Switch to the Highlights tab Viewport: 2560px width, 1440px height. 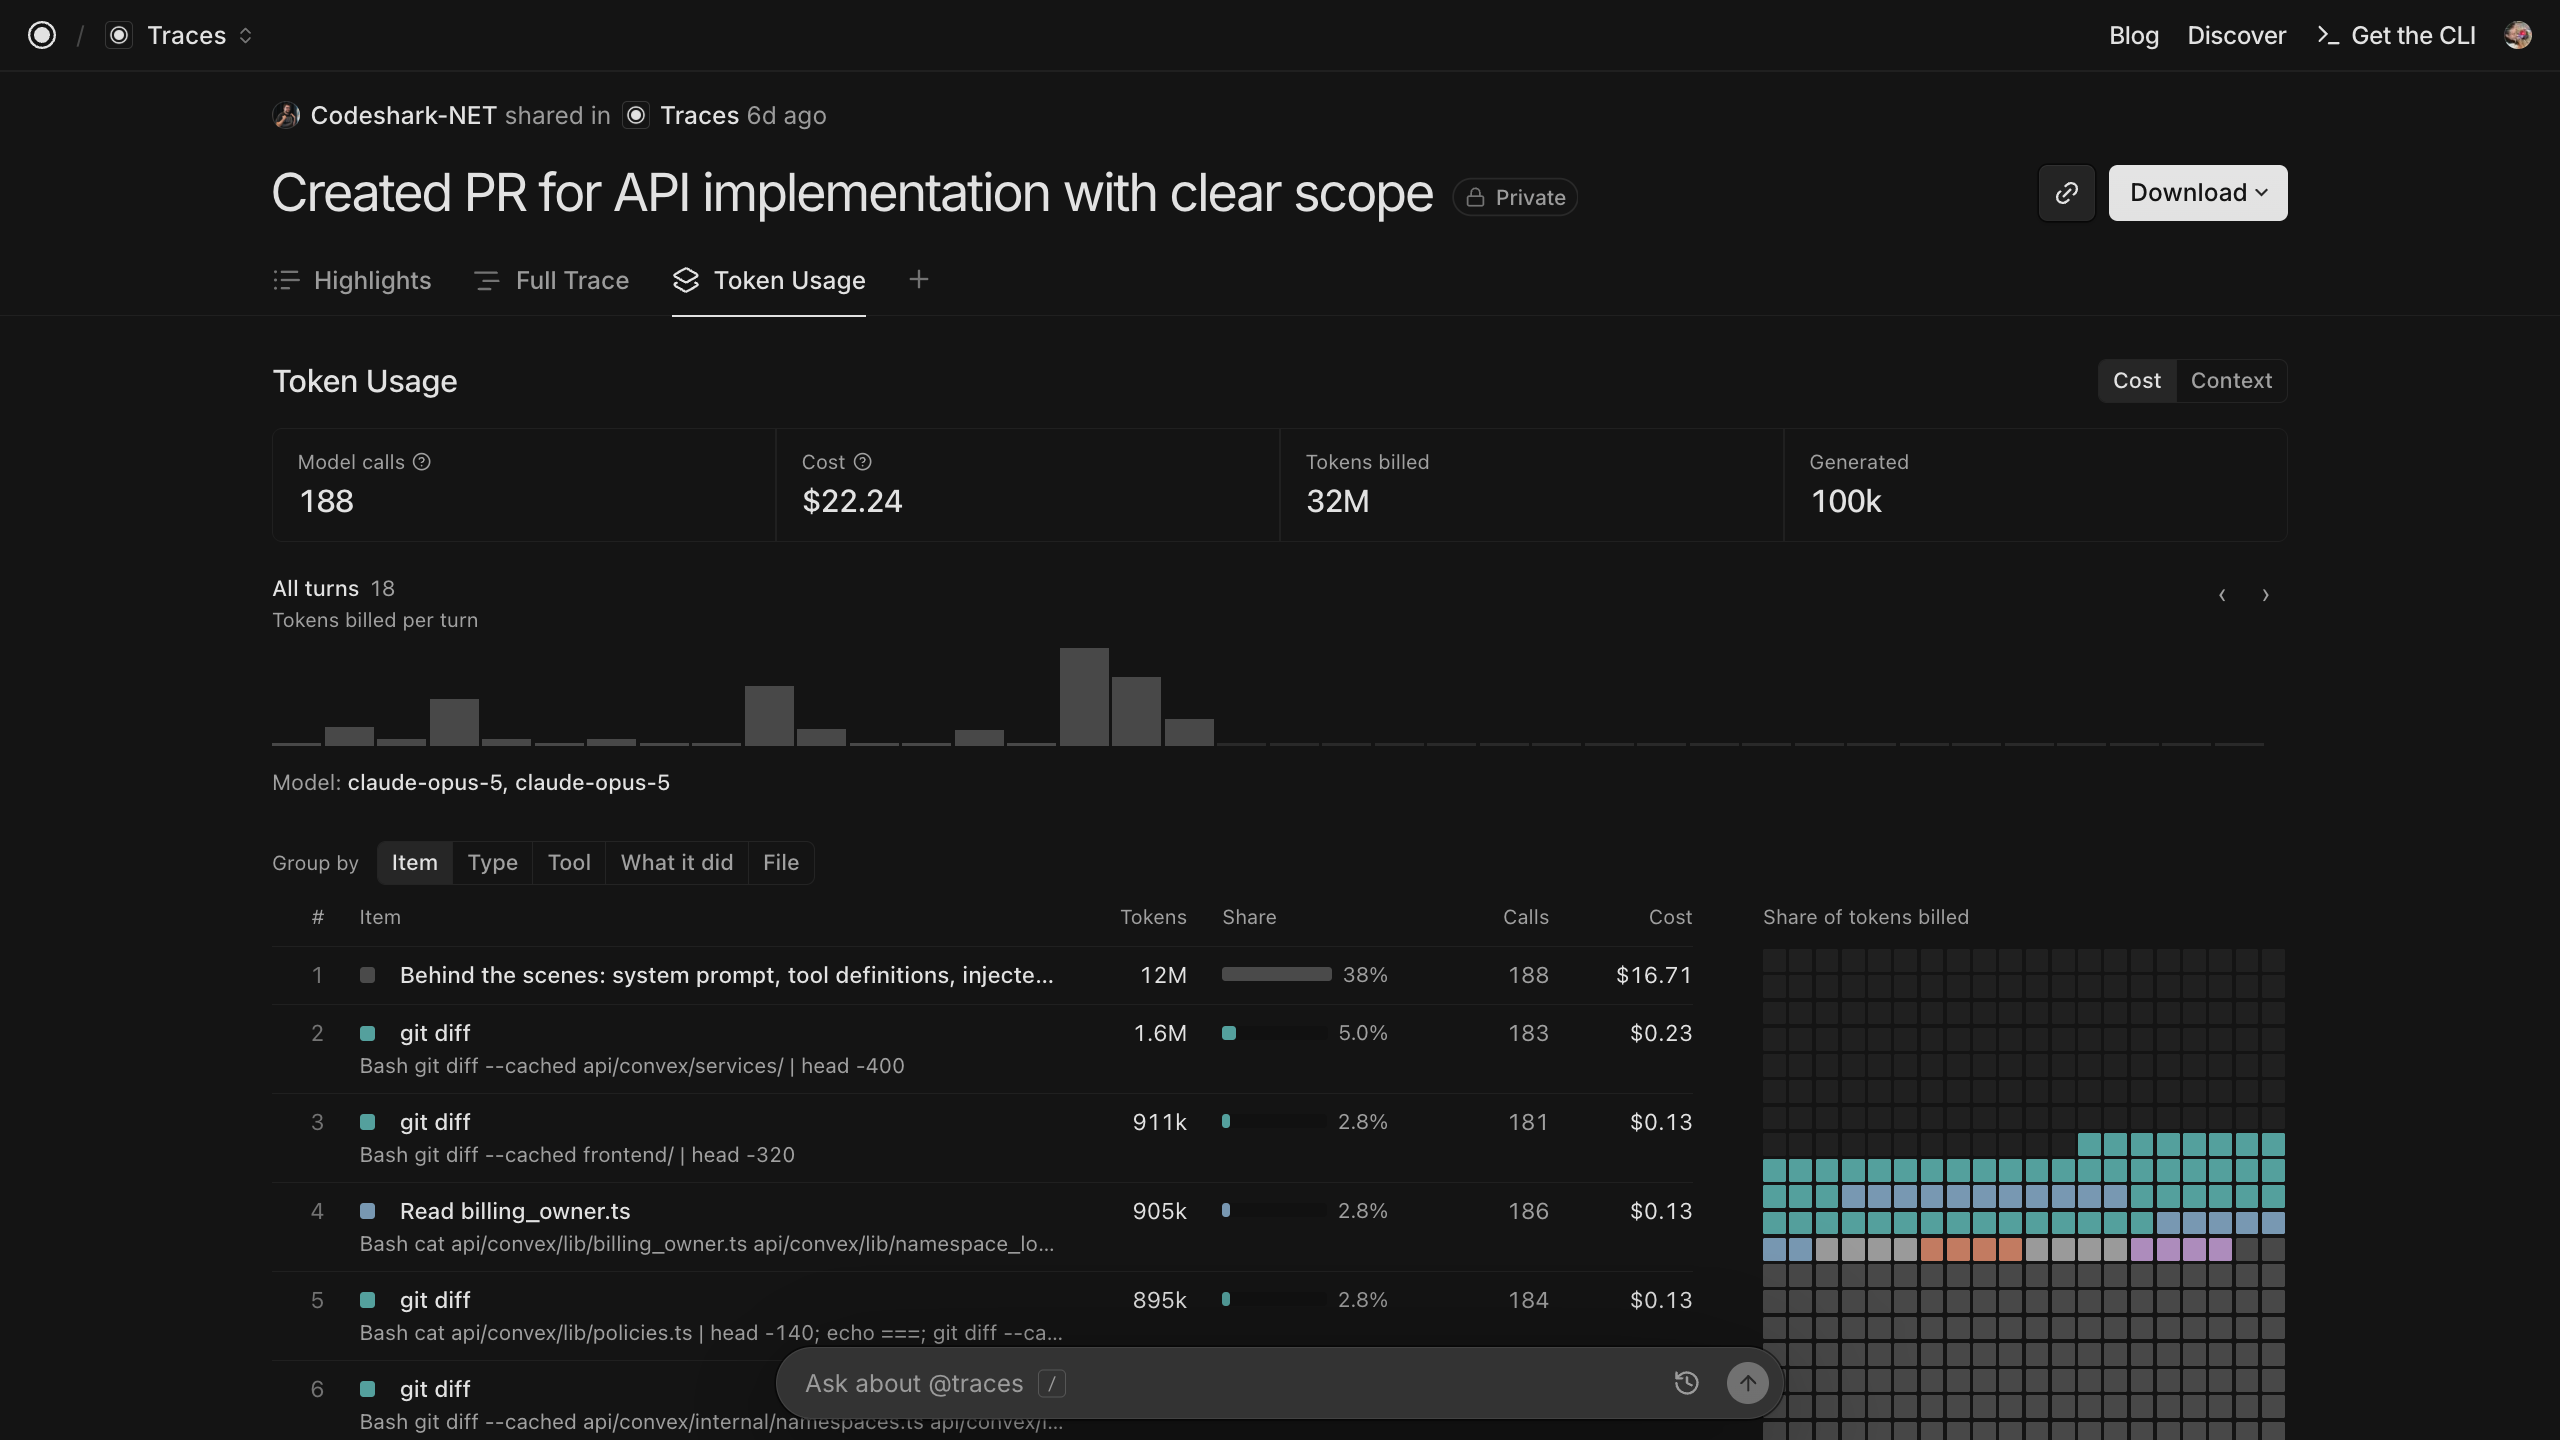tap(352, 281)
